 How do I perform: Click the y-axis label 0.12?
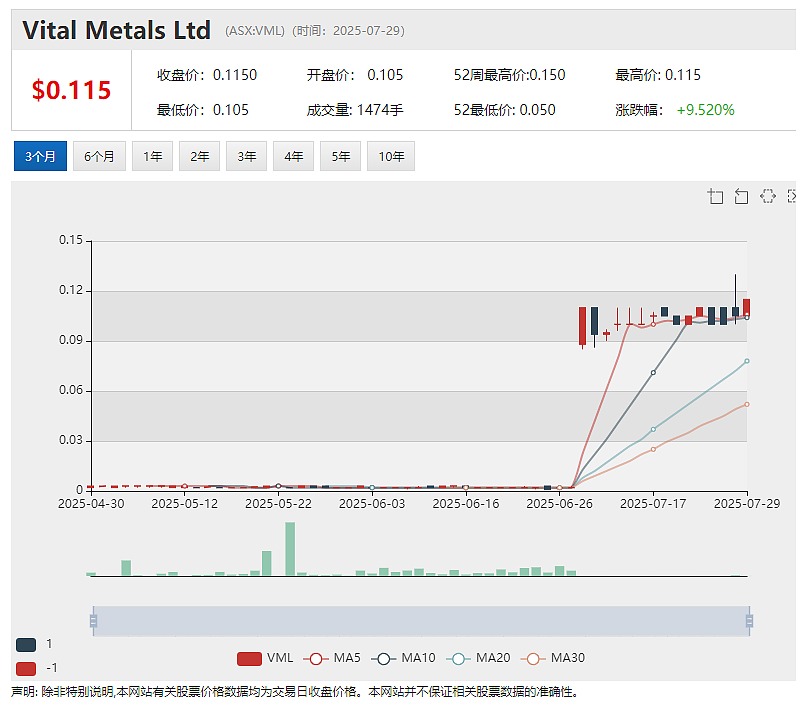[x=71, y=290]
